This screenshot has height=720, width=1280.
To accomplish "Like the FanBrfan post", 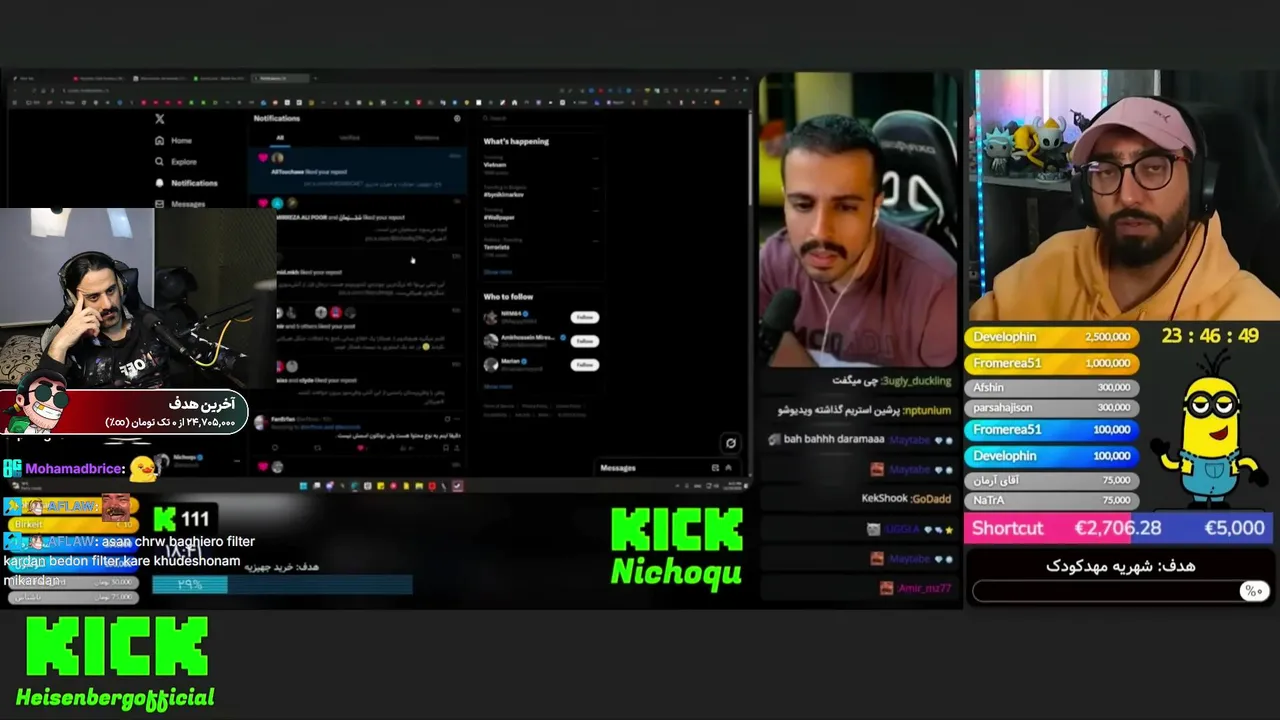I will [361, 448].
